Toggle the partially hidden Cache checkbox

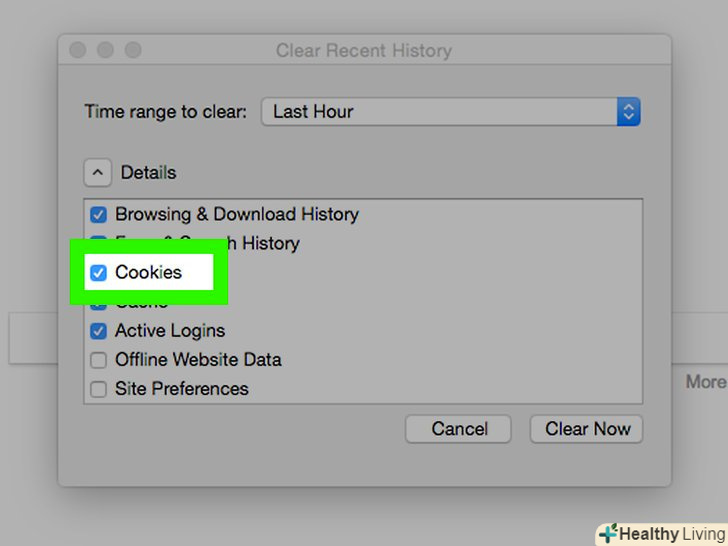[99, 303]
